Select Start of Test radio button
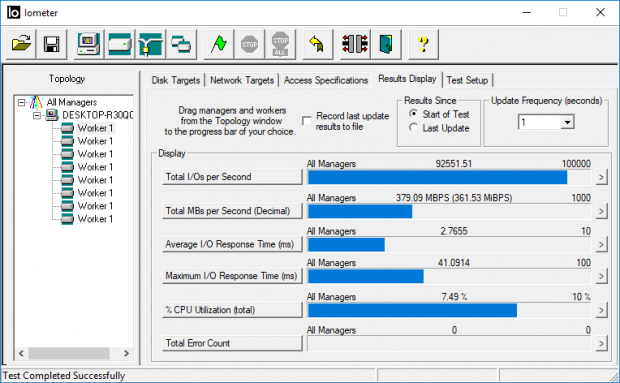This screenshot has height=383, width=620. click(x=414, y=114)
